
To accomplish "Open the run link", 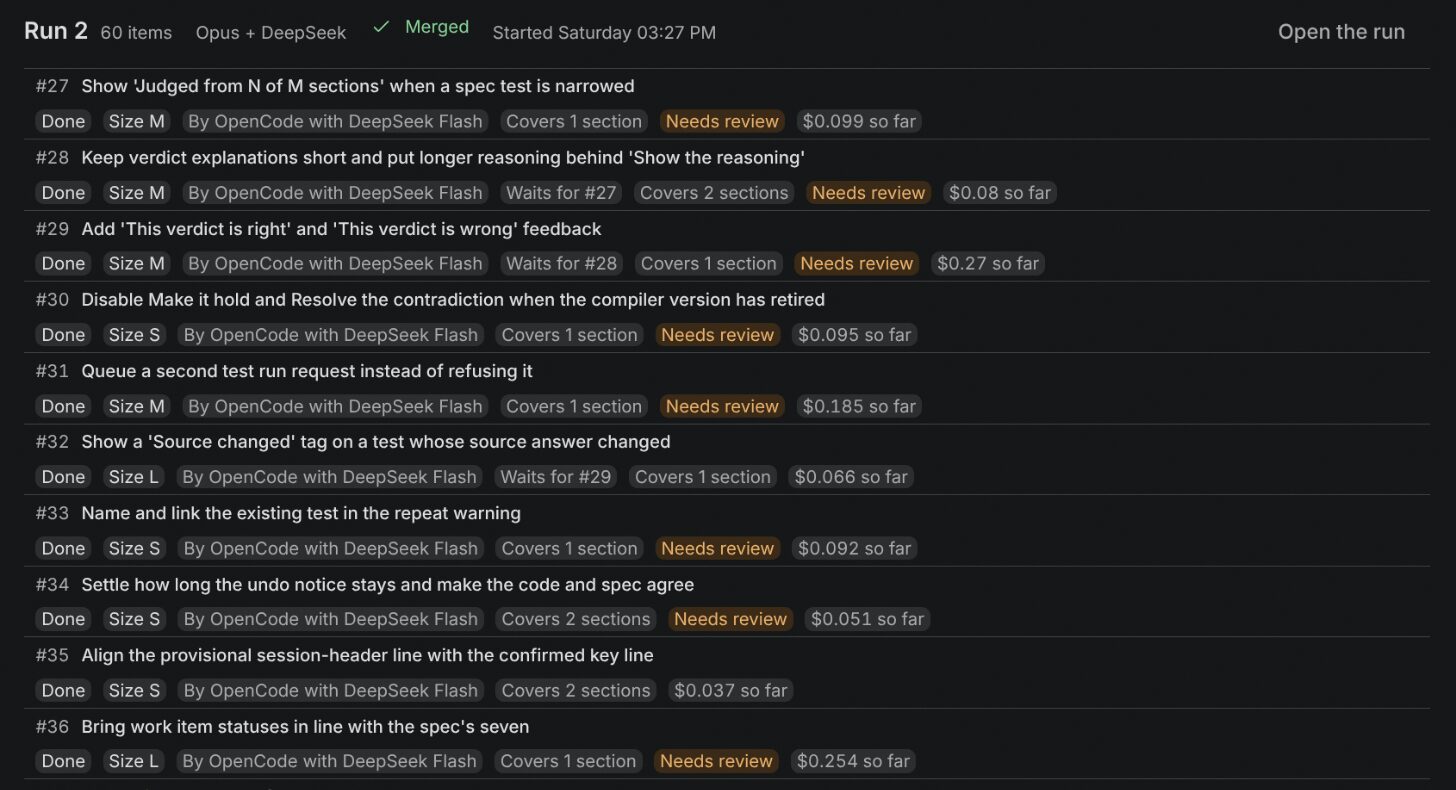I will click(x=1341, y=31).
